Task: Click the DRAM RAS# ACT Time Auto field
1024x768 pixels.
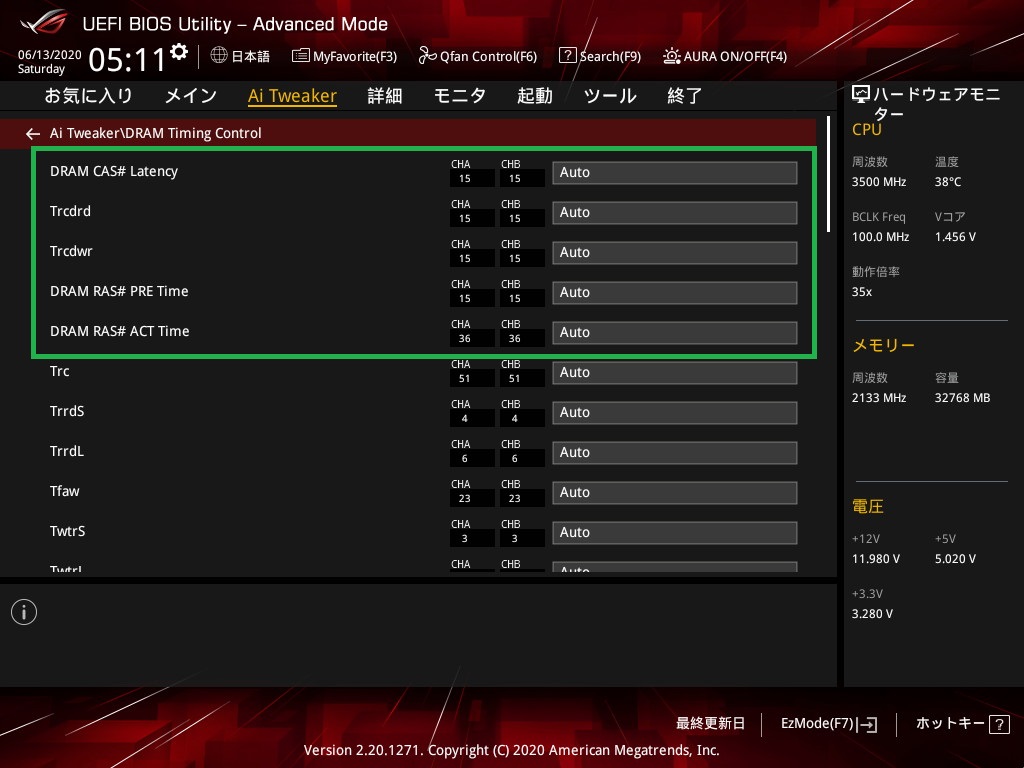Action: pos(675,332)
